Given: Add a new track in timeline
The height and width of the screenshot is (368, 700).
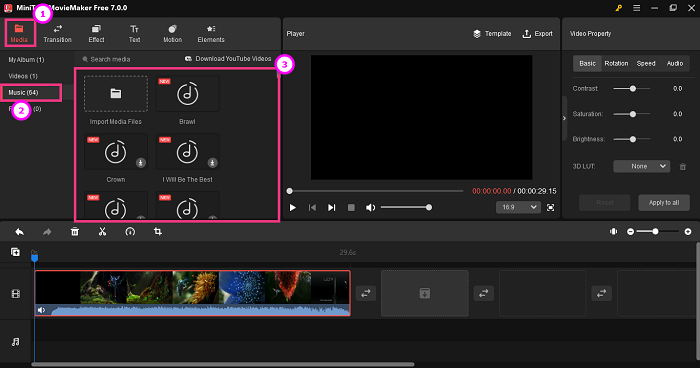Looking at the screenshot, I should (x=15, y=252).
